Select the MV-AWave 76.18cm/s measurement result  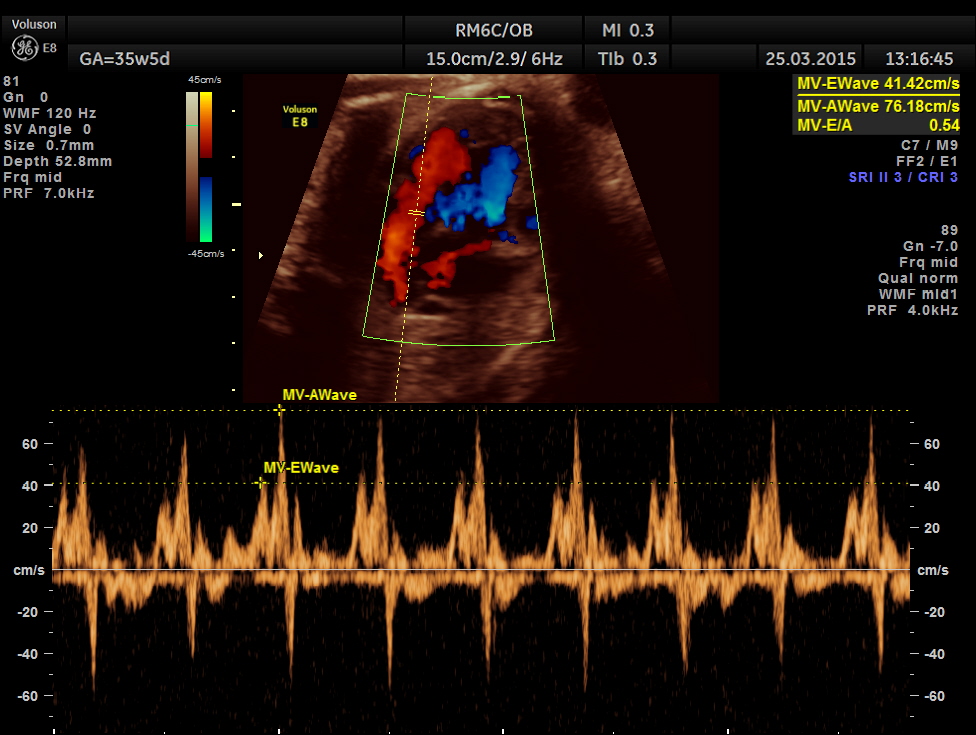coord(876,106)
